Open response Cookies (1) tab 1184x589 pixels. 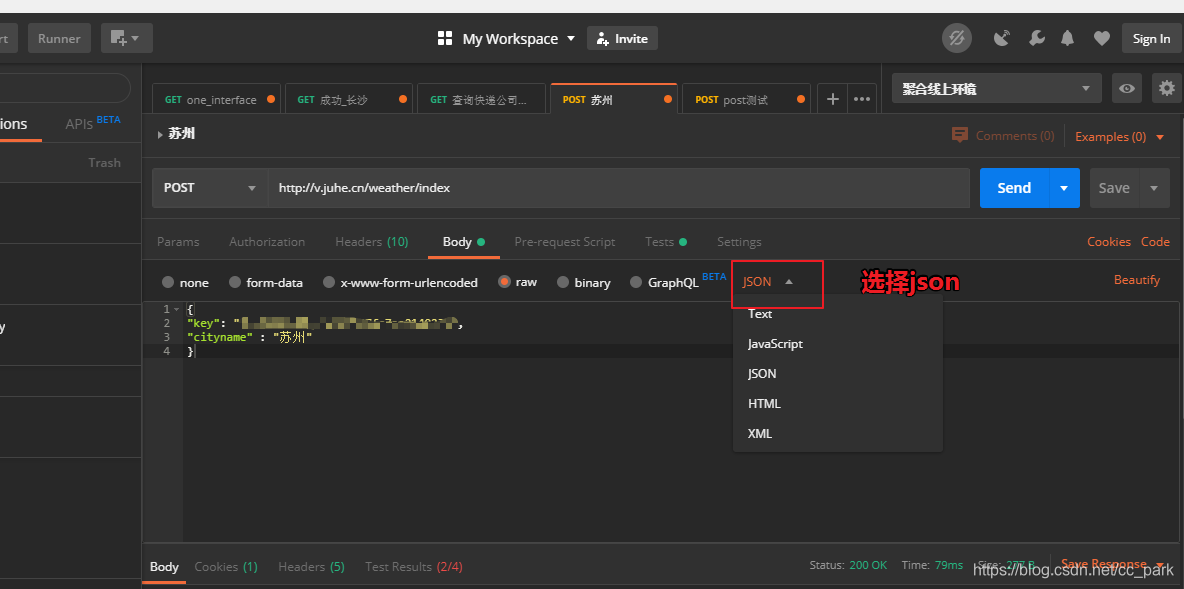click(226, 566)
